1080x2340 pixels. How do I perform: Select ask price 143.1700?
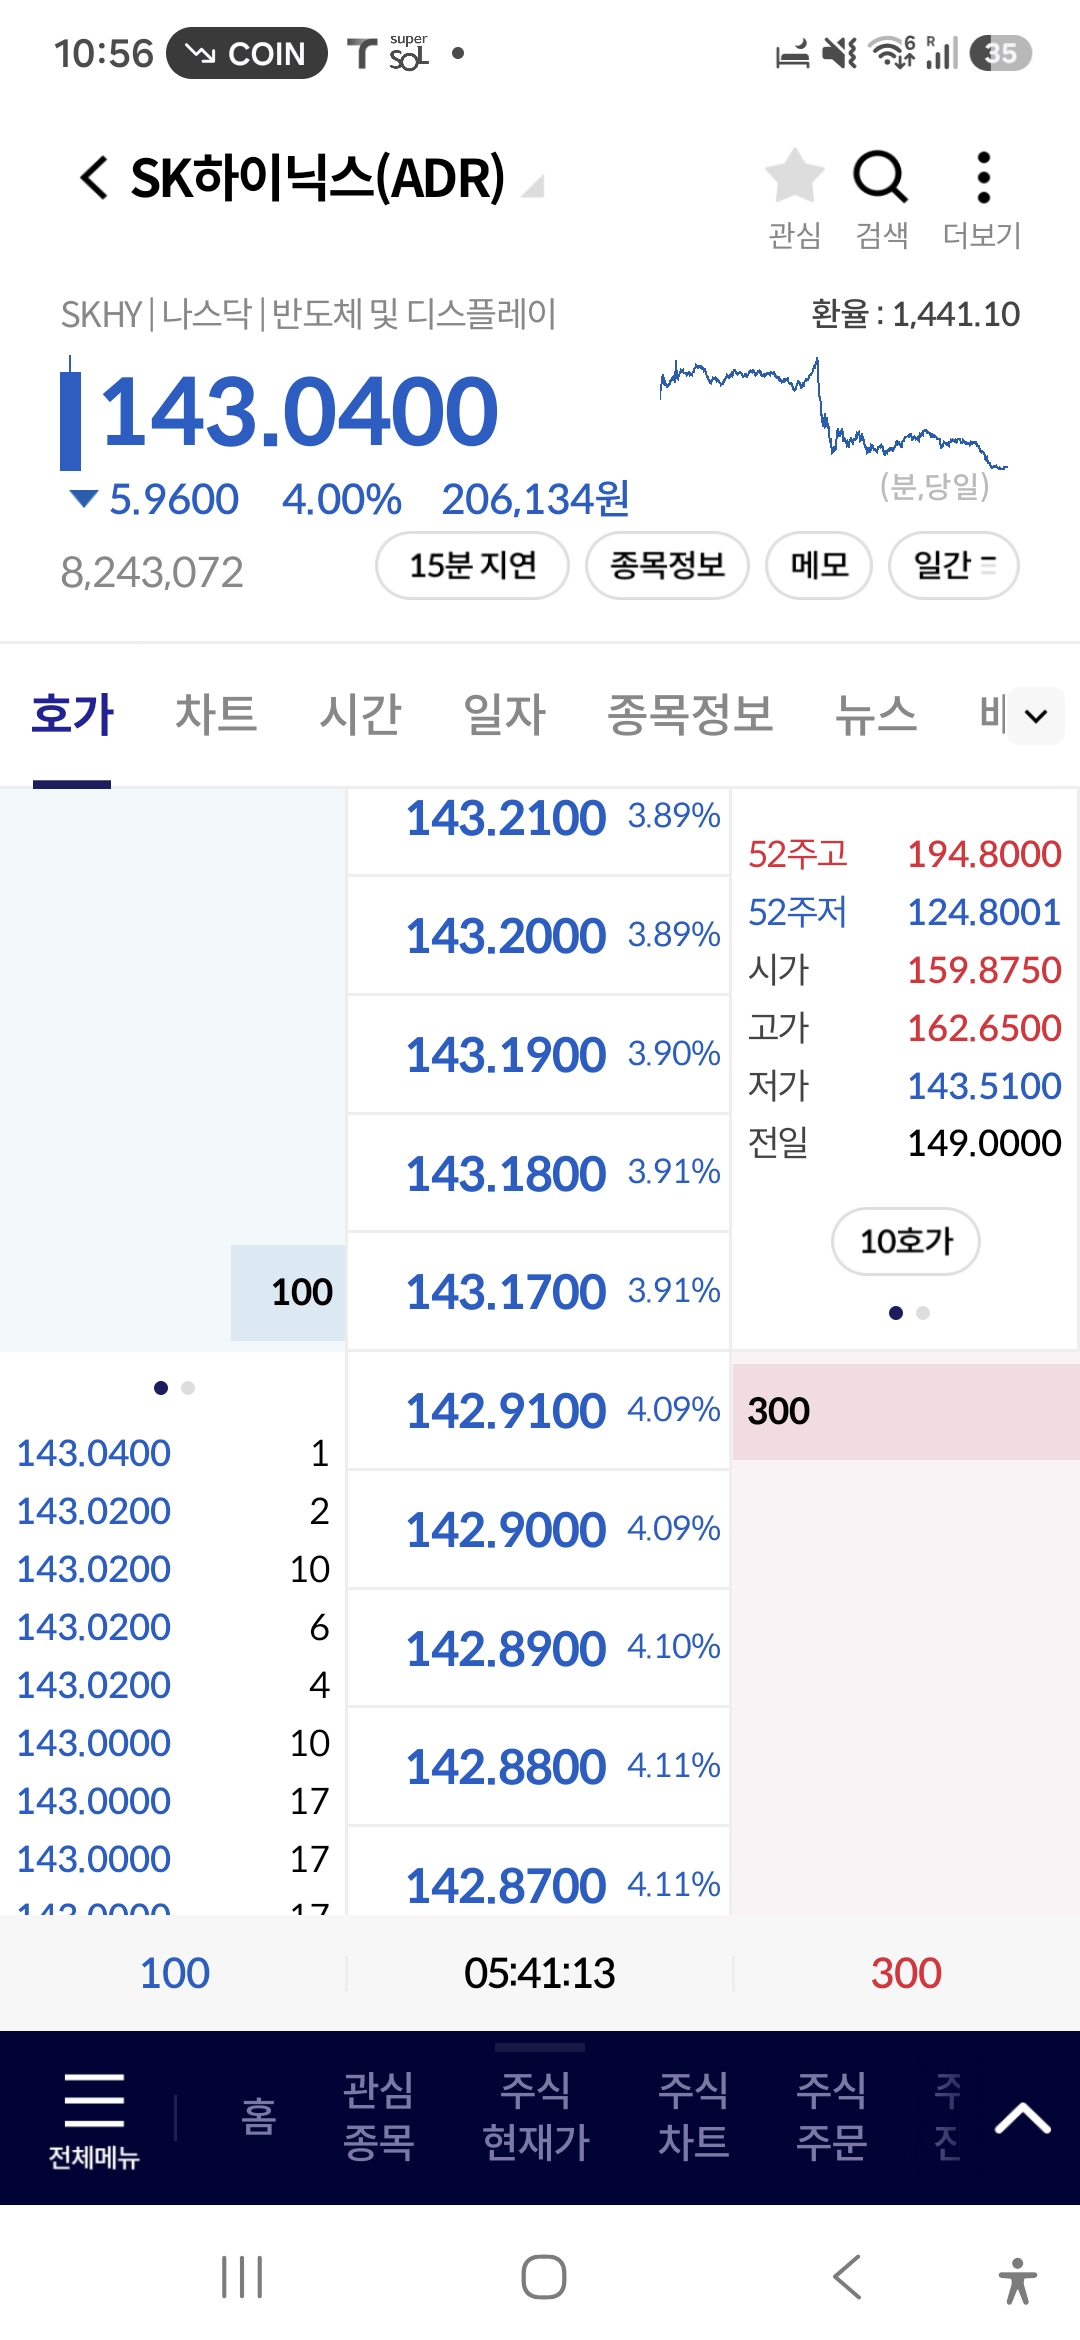(538, 1292)
